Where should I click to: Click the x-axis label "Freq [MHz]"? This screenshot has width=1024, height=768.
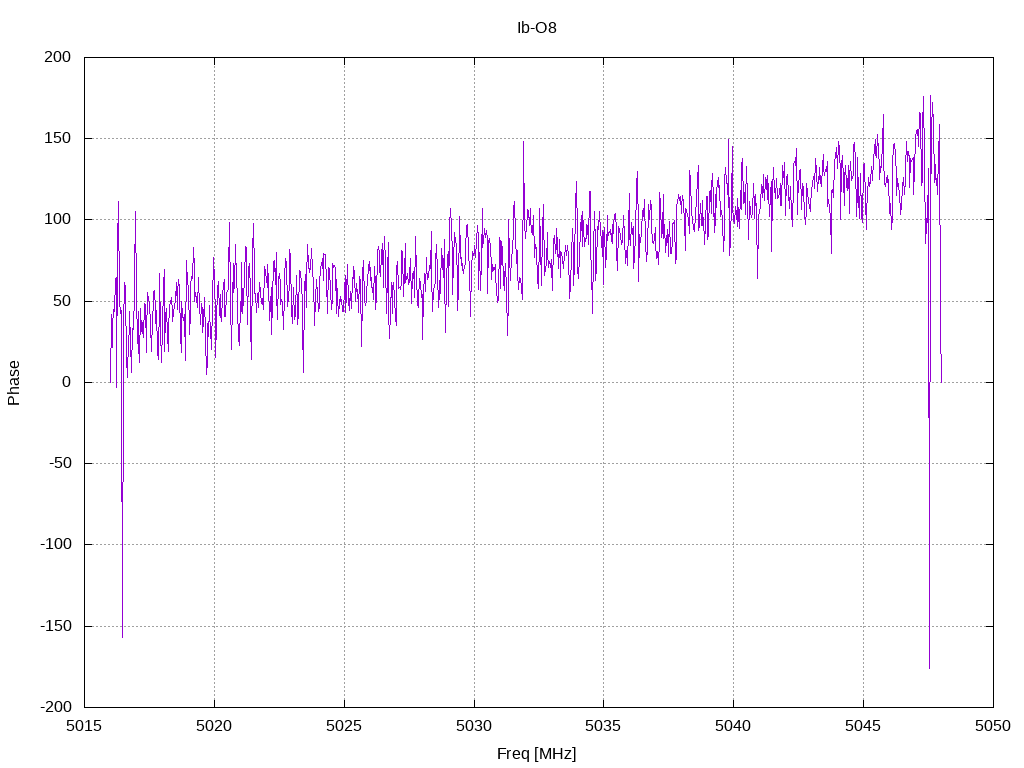click(536, 754)
